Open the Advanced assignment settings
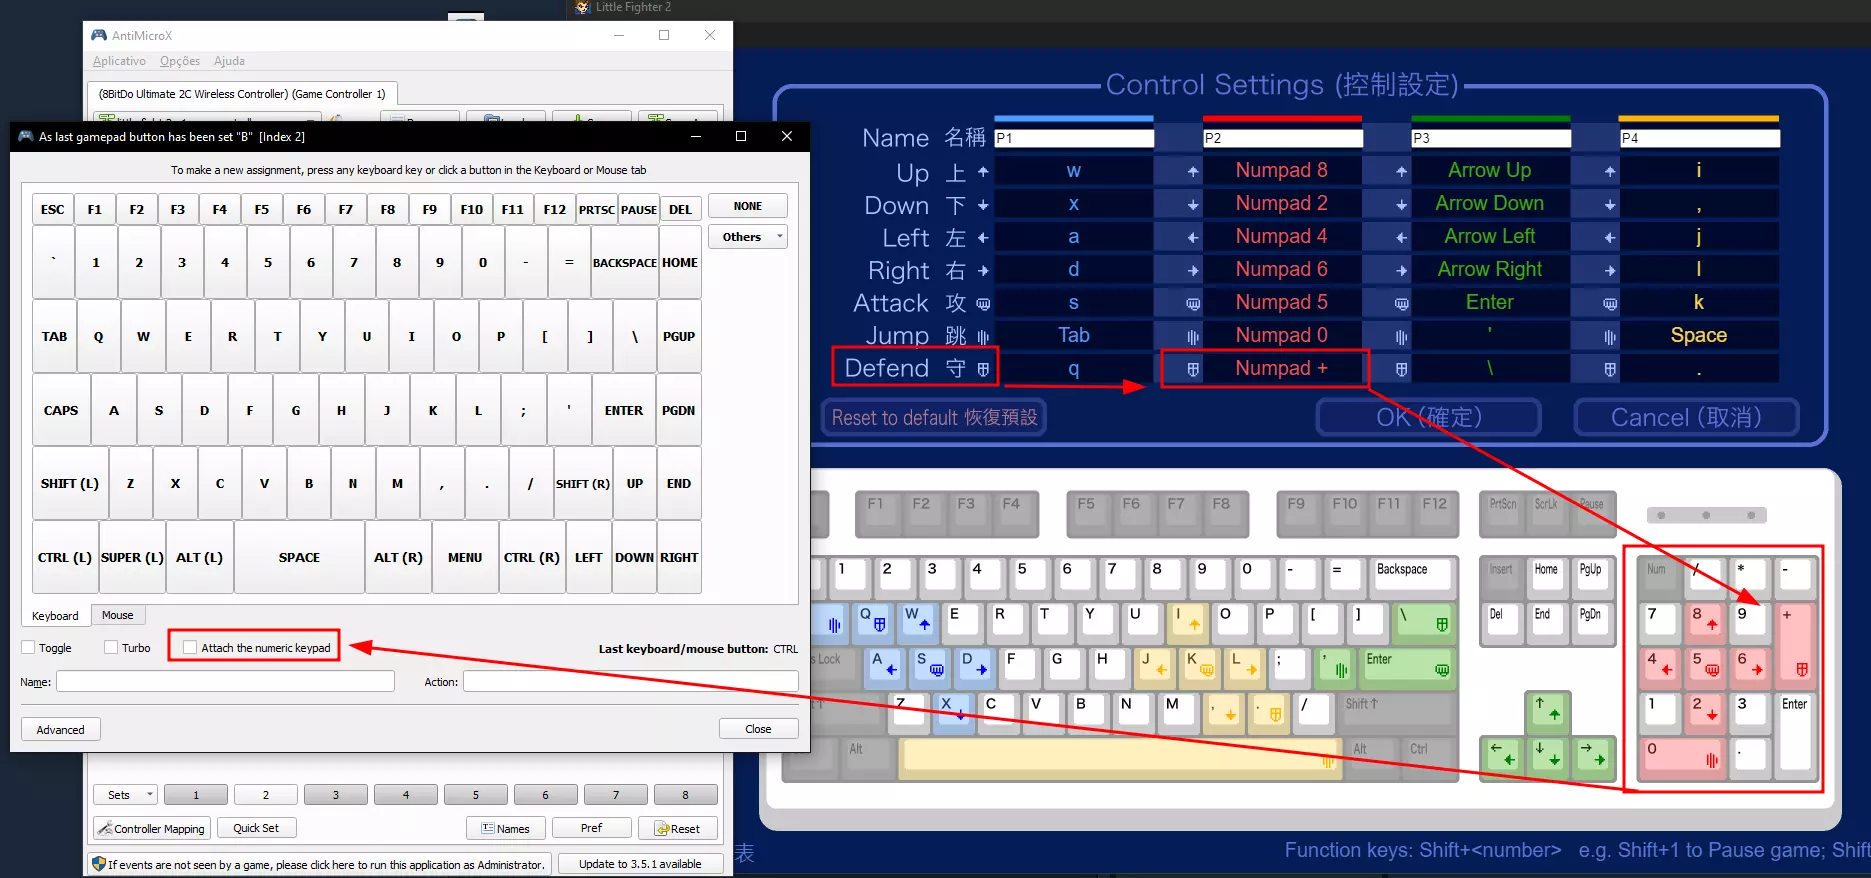 [61, 730]
